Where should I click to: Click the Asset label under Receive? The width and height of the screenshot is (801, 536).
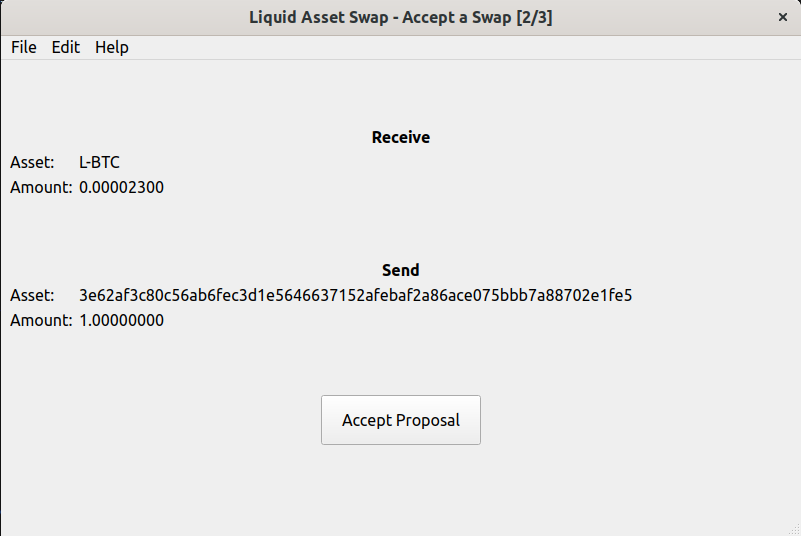click(x=32, y=162)
